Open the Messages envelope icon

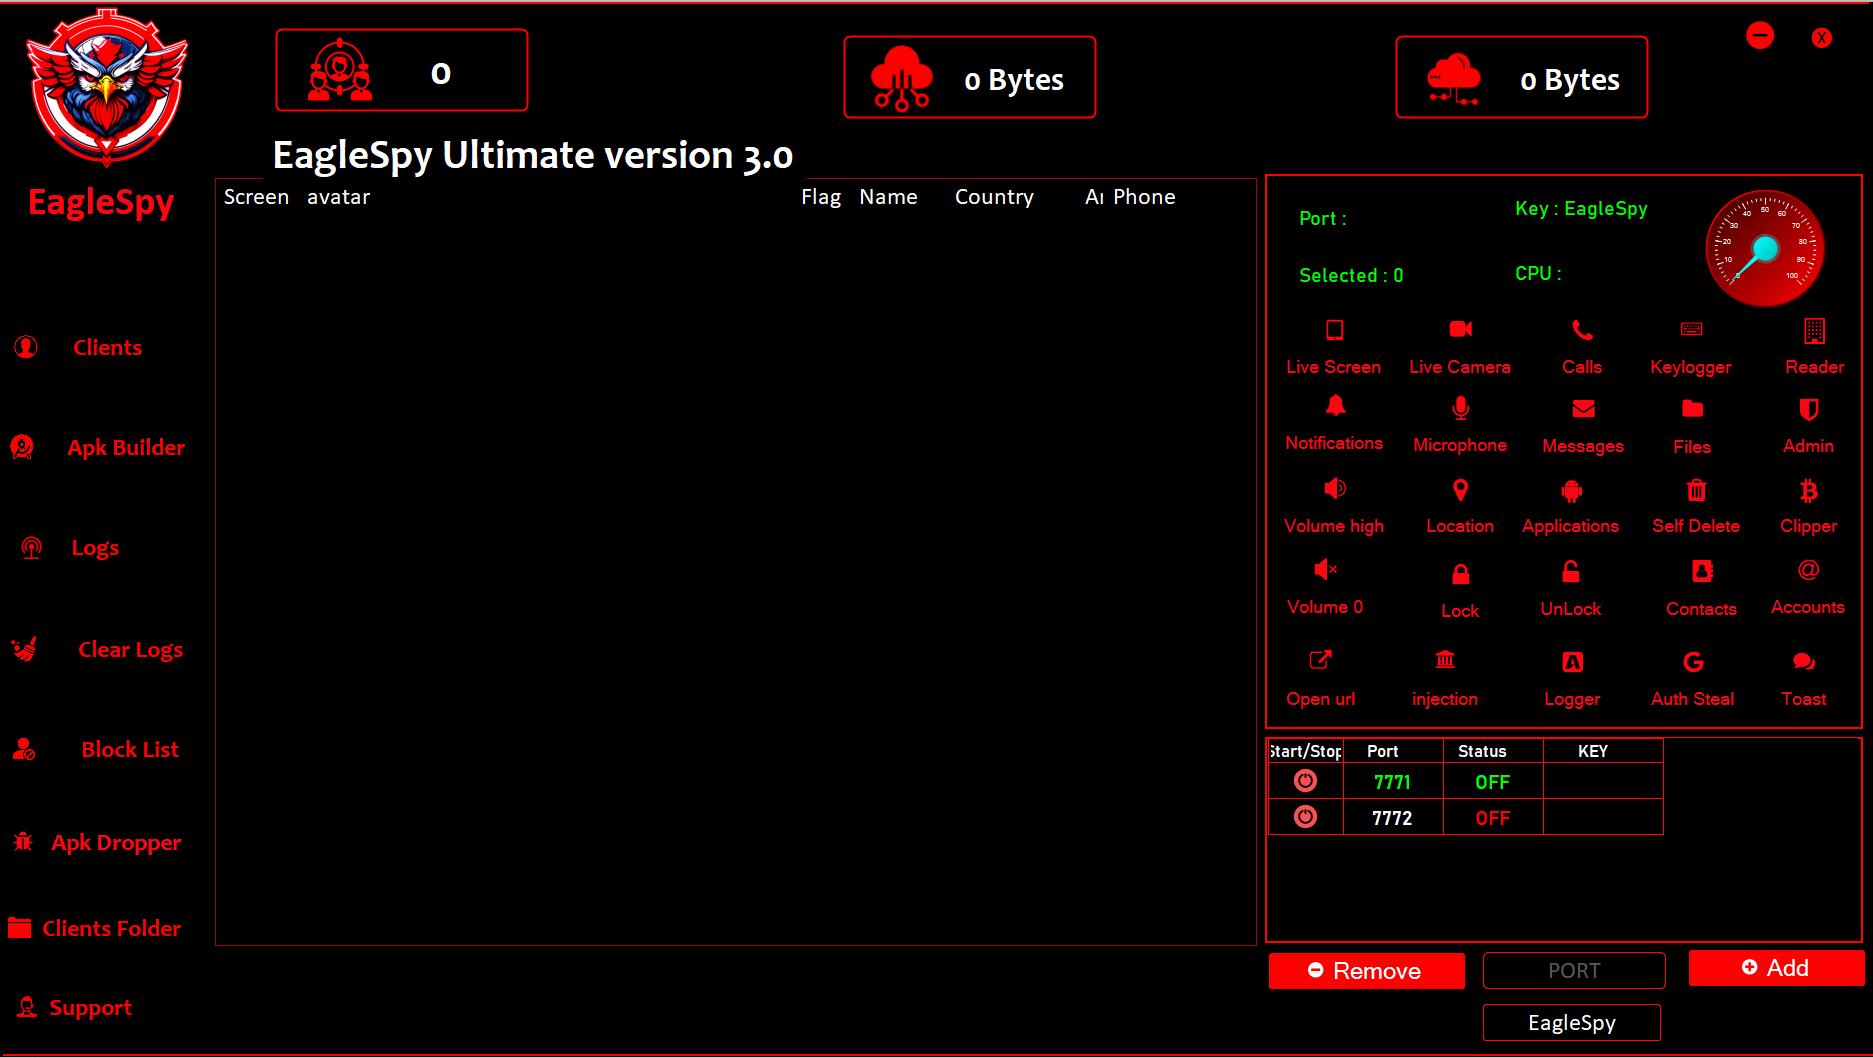1583,409
